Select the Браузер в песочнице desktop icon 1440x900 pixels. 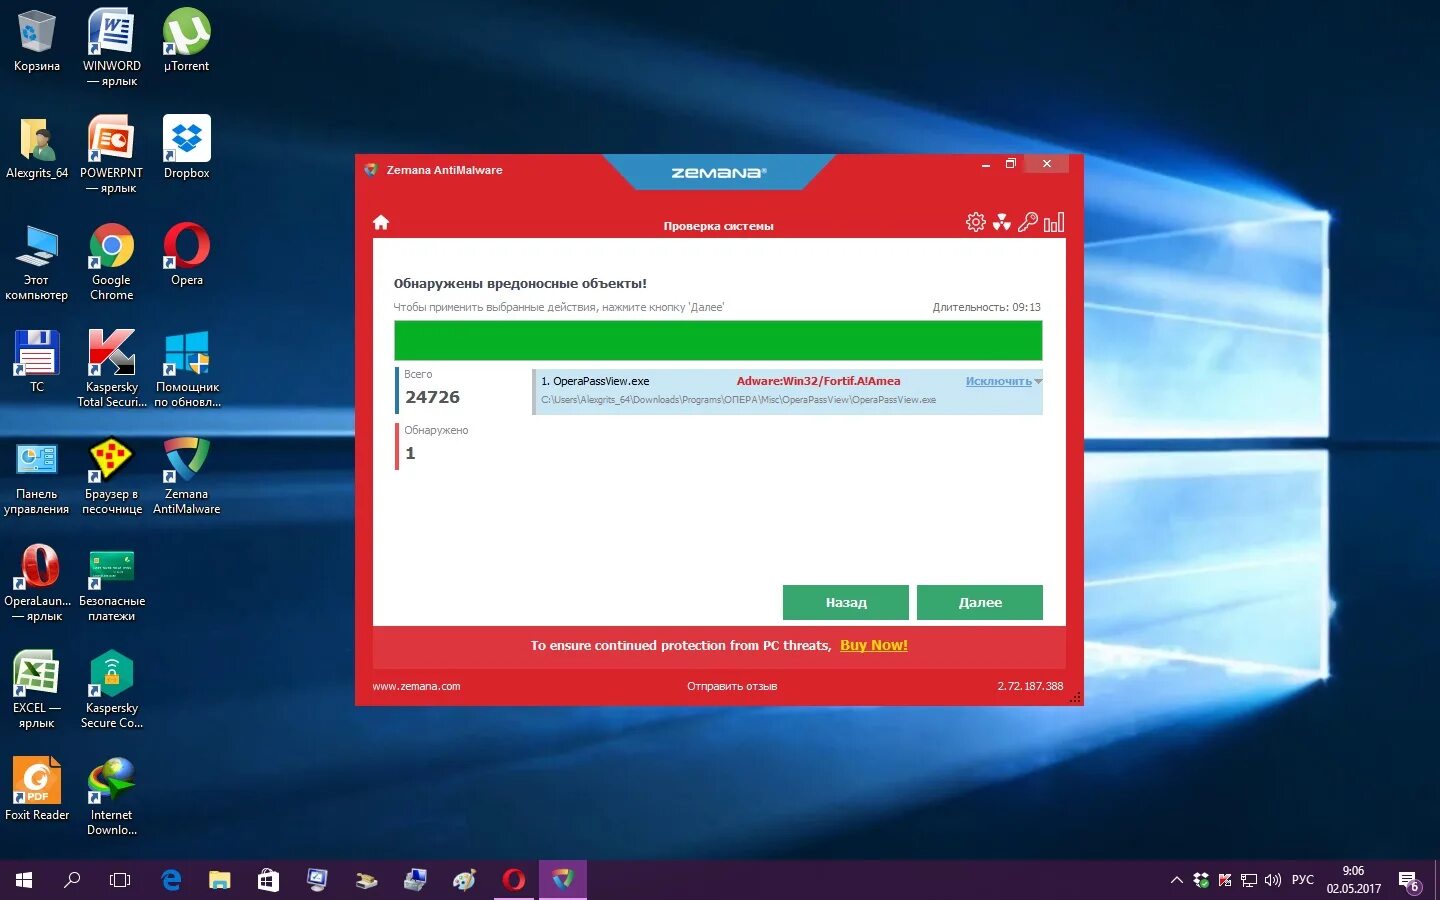pos(112,476)
